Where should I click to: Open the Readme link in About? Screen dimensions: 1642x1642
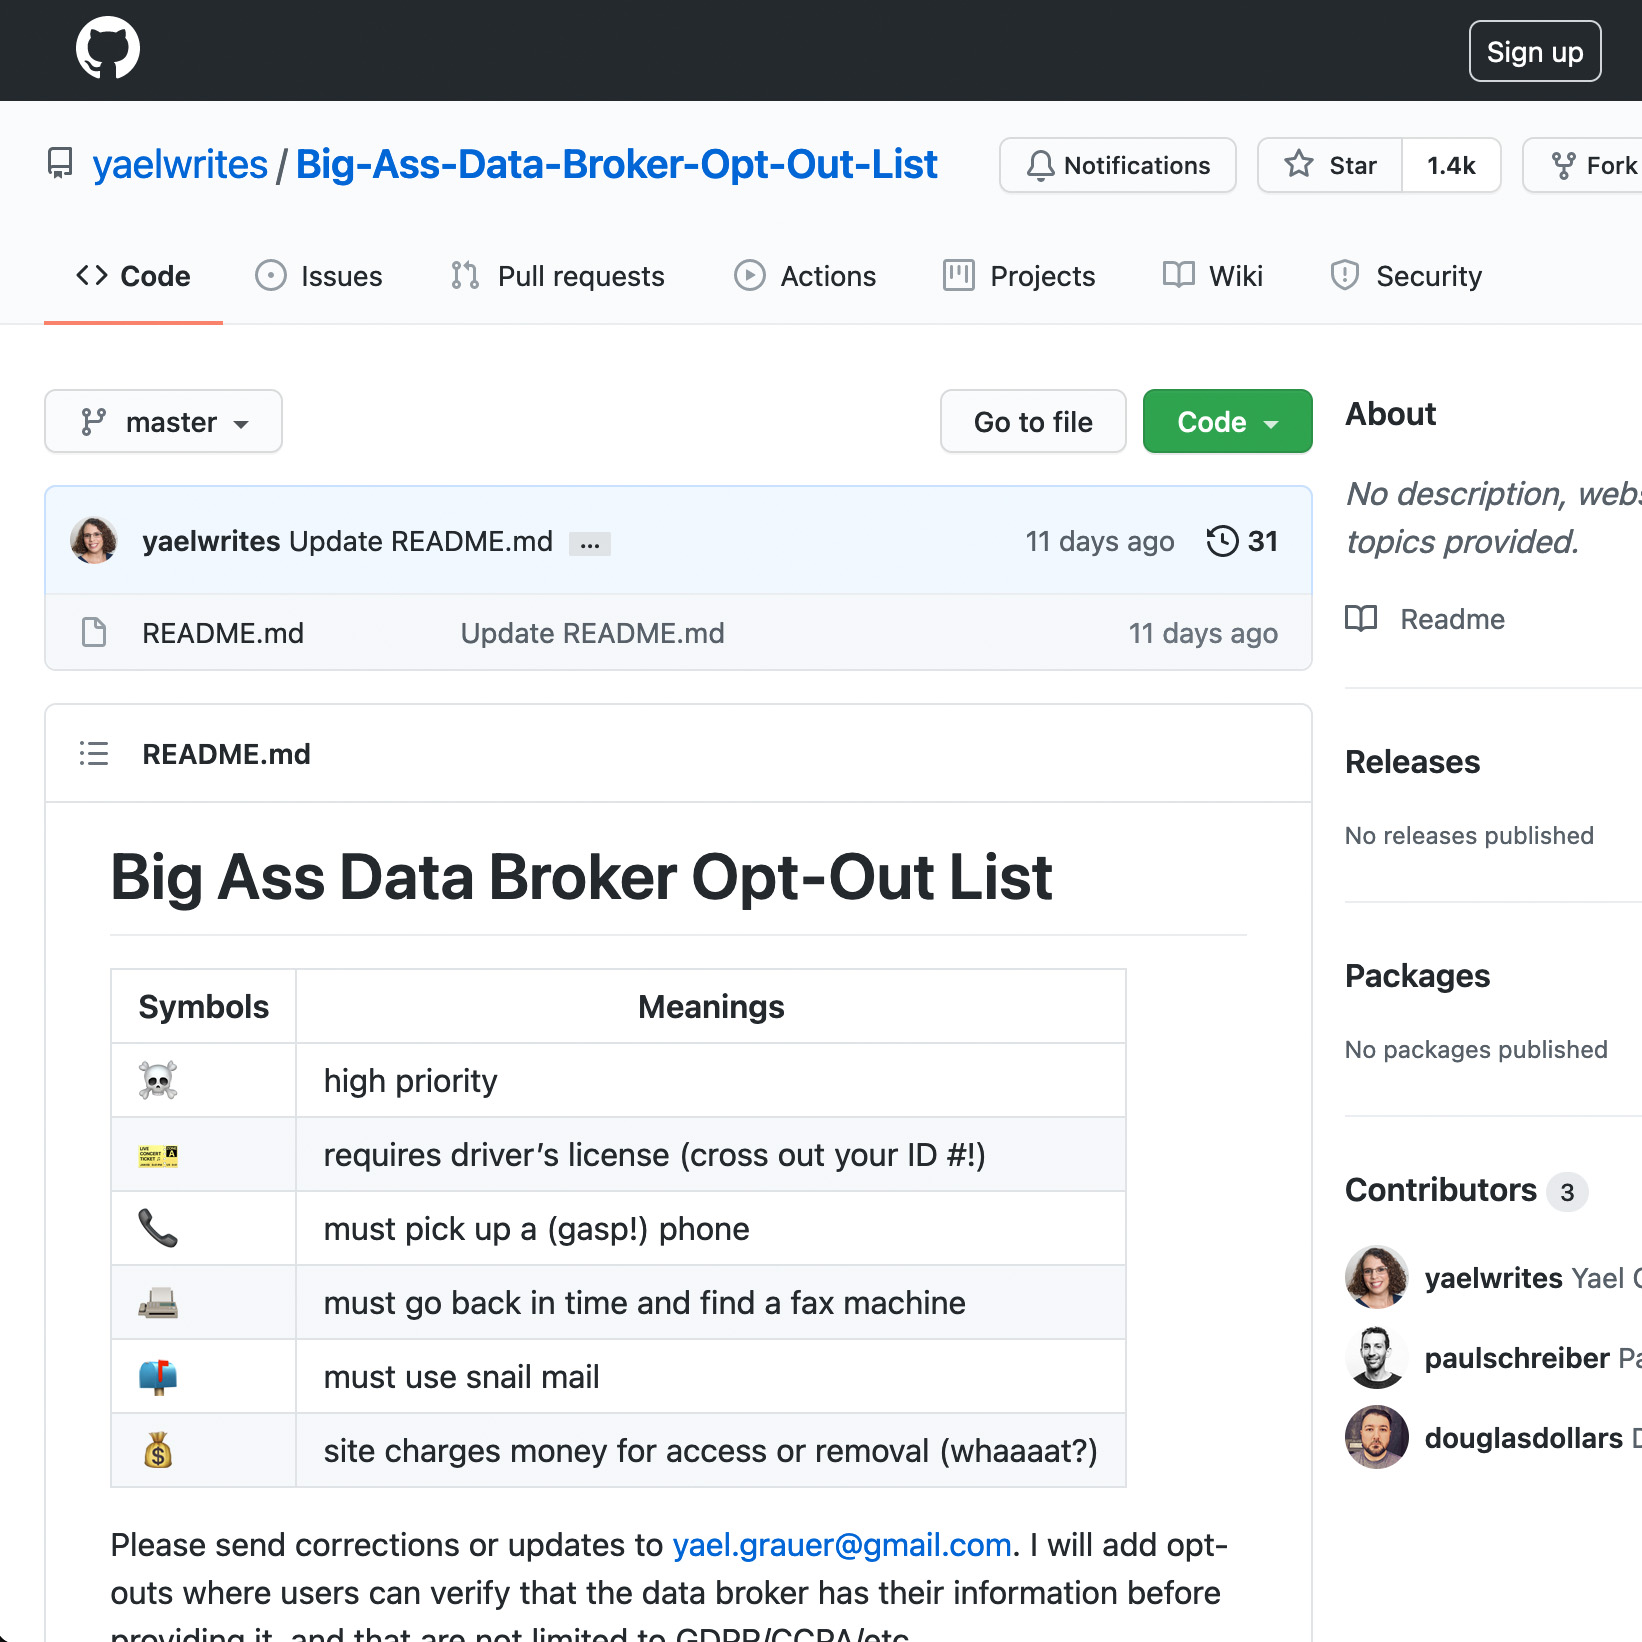click(x=1425, y=619)
